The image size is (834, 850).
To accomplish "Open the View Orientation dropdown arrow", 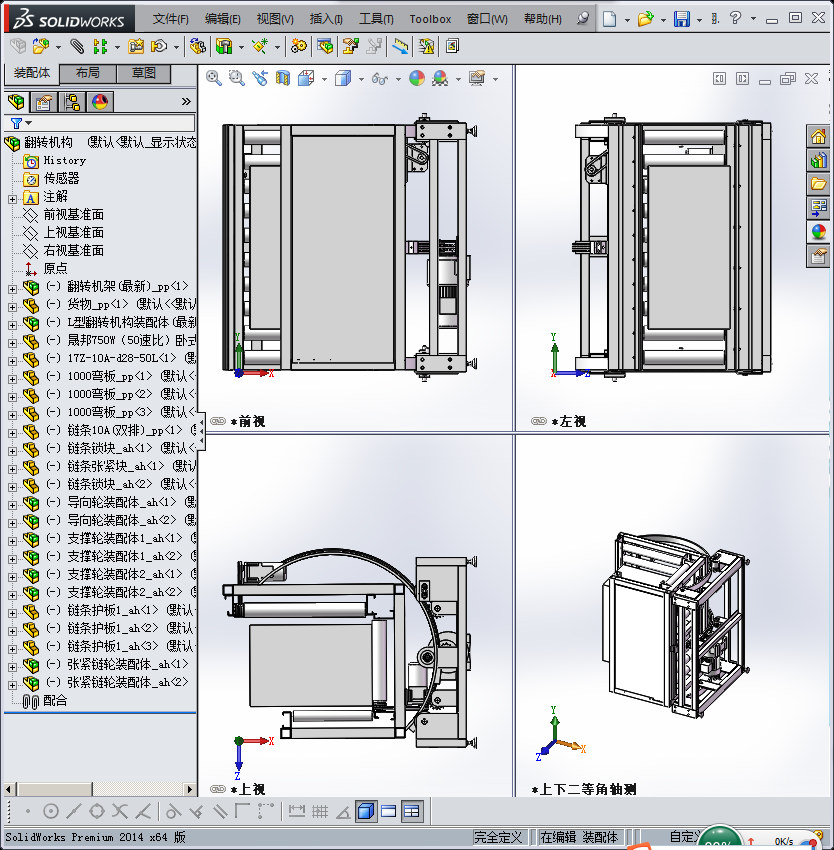I will point(324,80).
